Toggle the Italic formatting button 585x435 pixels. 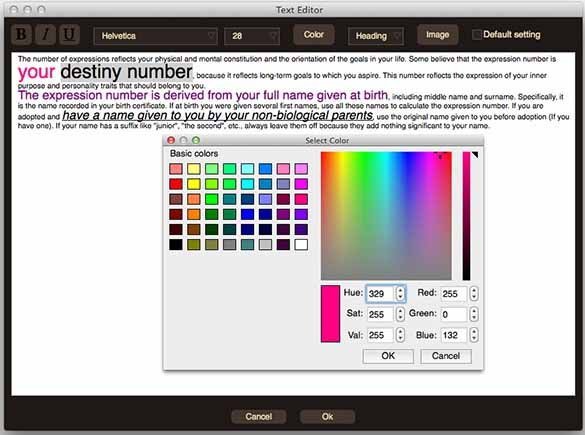[x=46, y=35]
